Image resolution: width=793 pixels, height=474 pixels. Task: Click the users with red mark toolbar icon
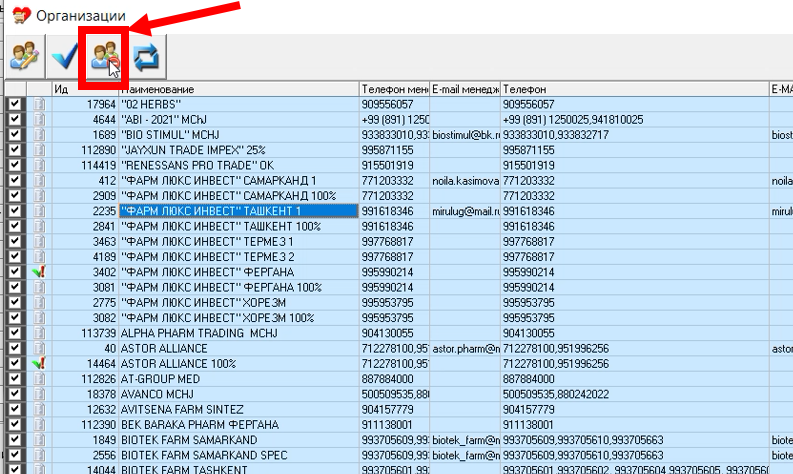coord(104,57)
